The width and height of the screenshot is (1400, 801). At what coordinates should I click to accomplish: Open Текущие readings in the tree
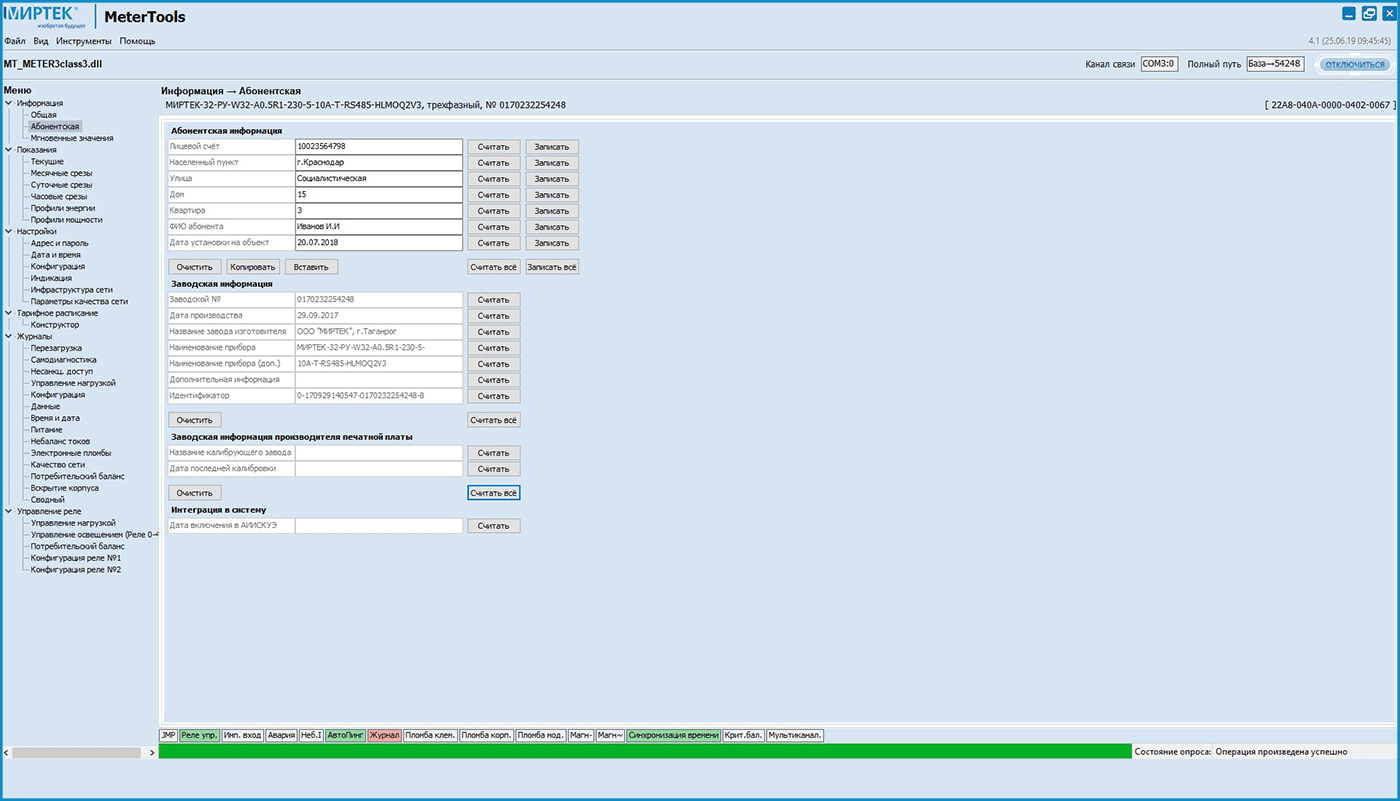pos(47,162)
